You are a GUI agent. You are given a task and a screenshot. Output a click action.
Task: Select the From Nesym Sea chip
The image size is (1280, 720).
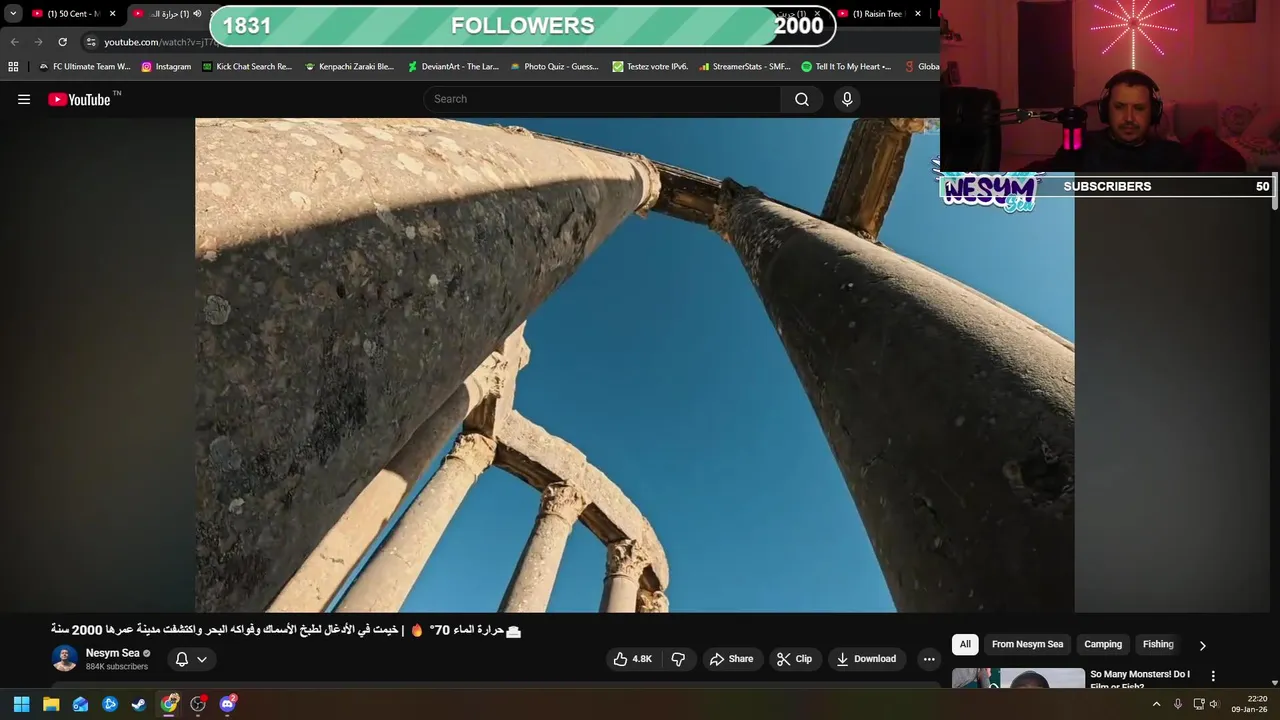click(1027, 644)
